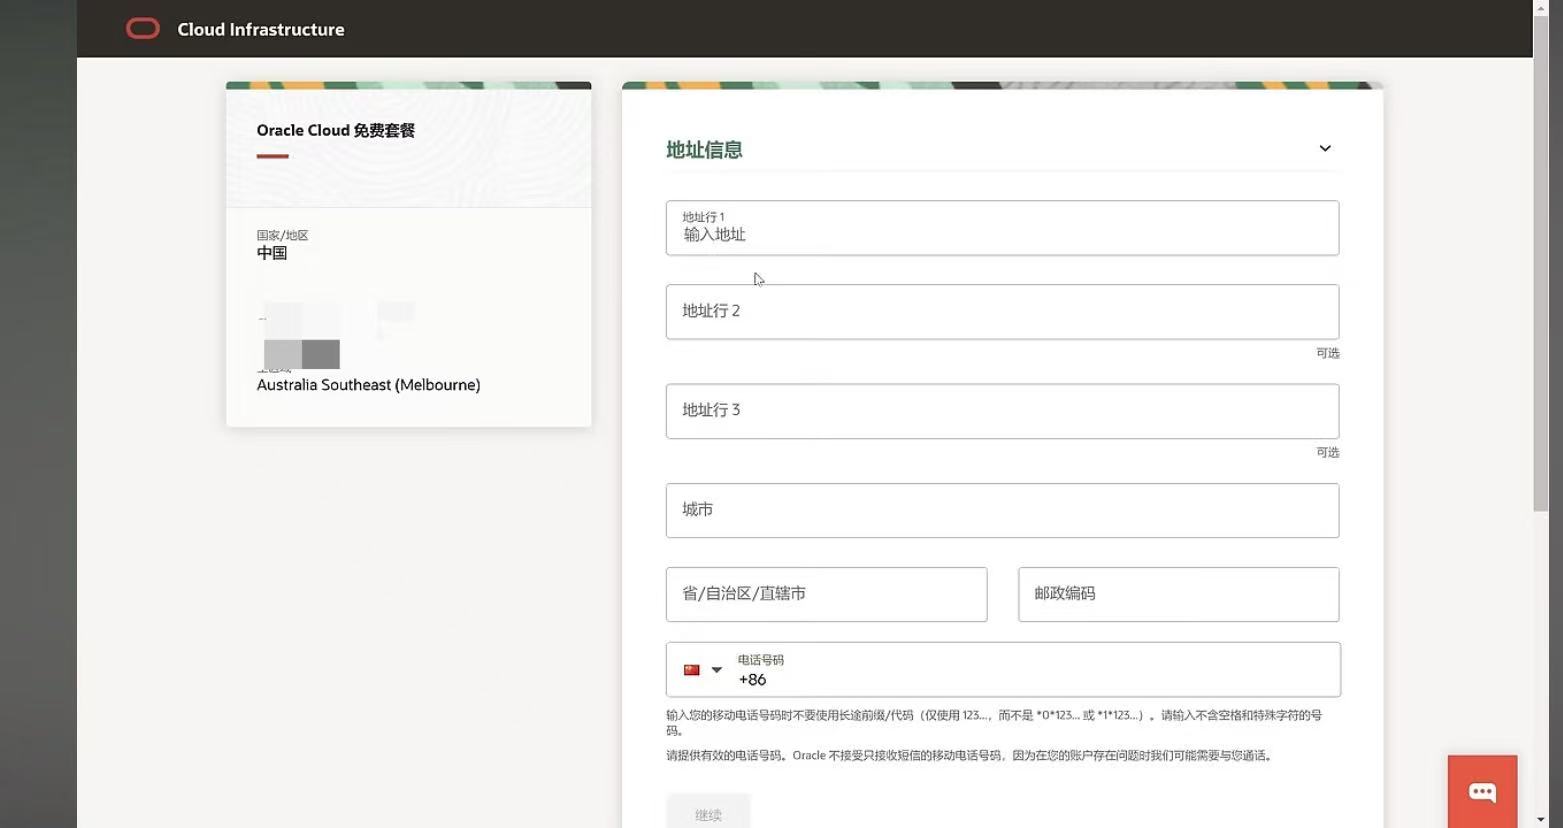Click the page scrollbar thumb
This screenshot has width=1563, height=828.
1541,264
